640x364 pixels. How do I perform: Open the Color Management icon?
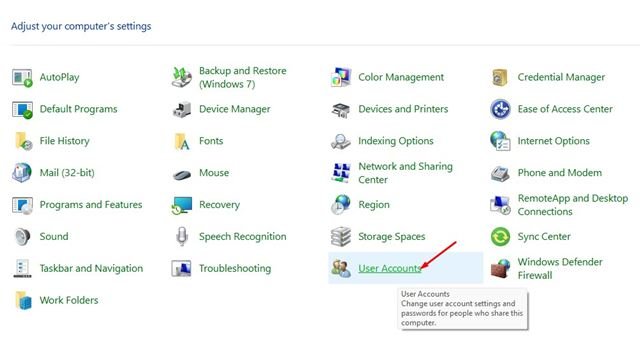click(341, 78)
